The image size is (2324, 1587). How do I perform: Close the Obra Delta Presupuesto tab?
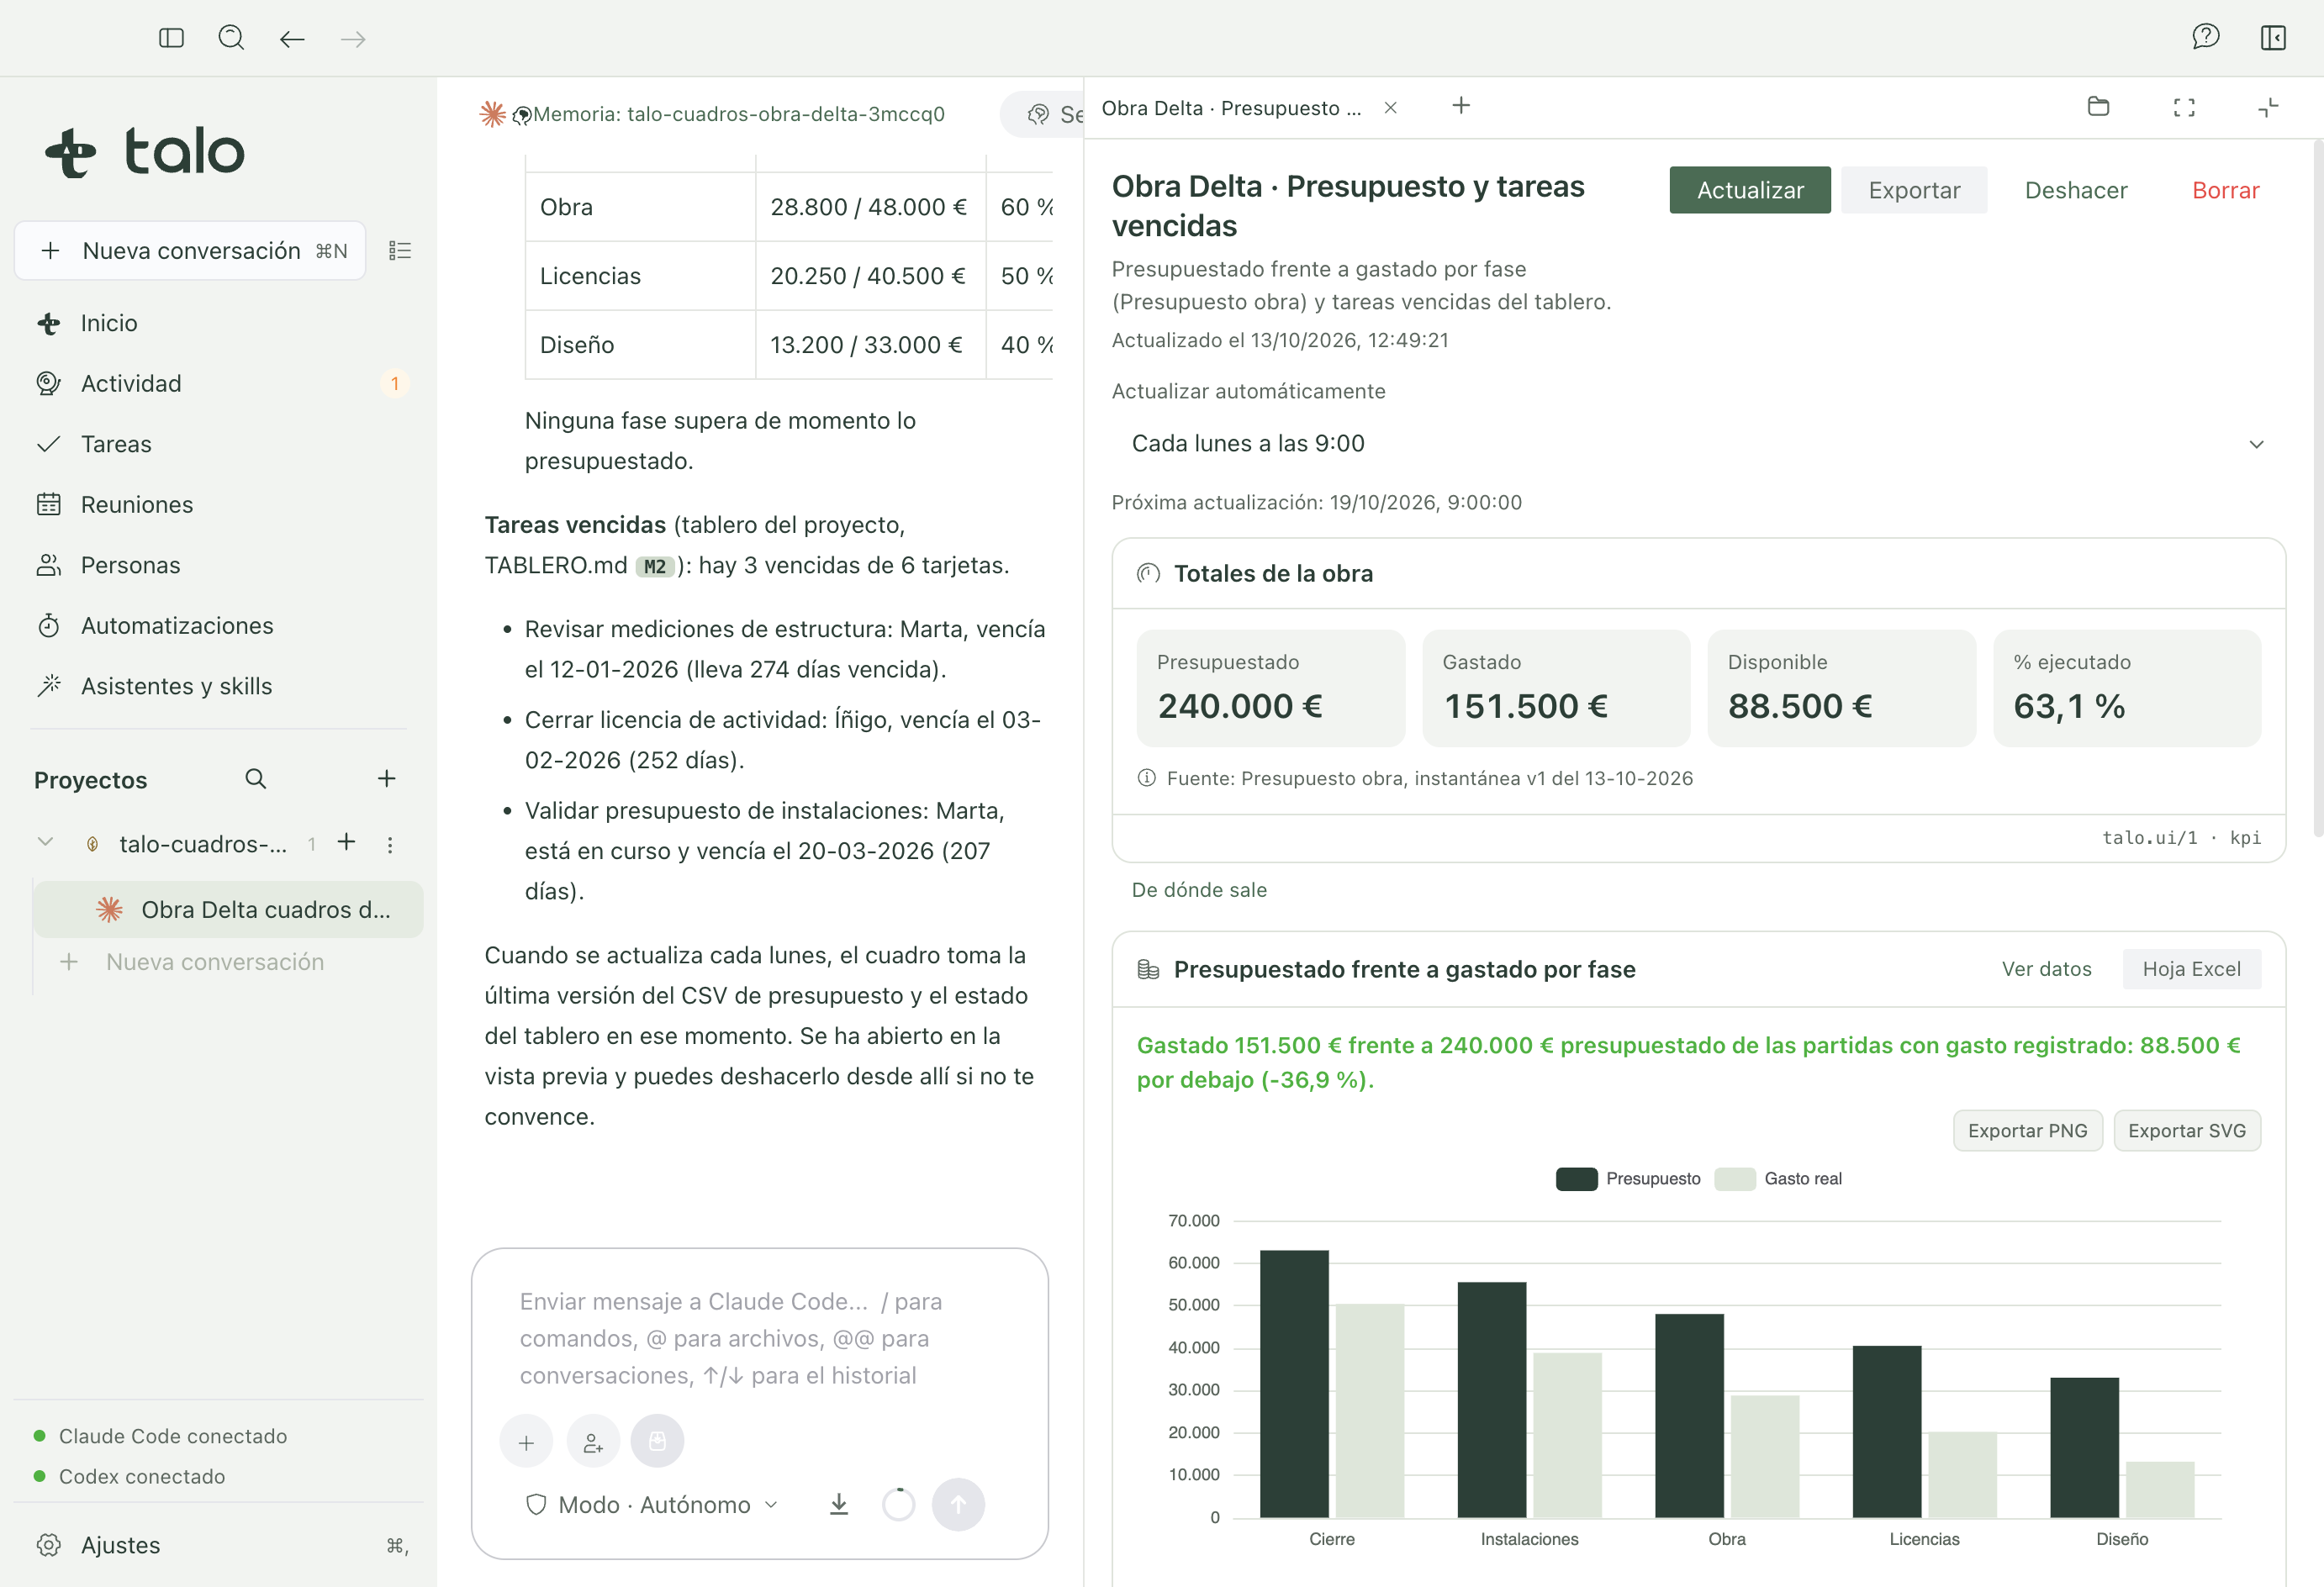pyautogui.click(x=1390, y=108)
